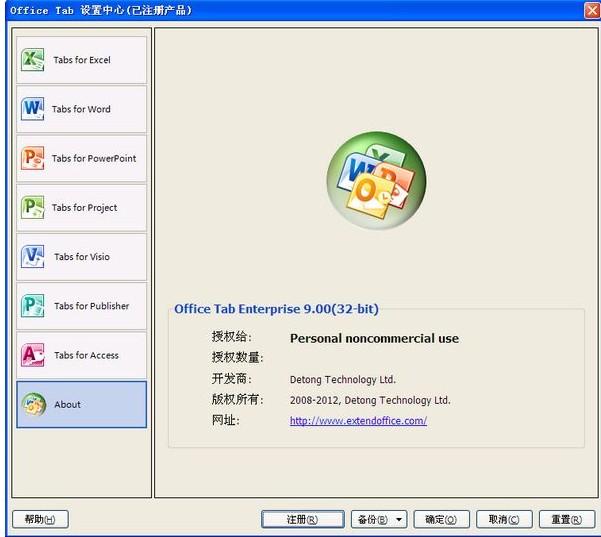Select Tabs for Access label
Screen dimensions: 601x537
(87, 355)
